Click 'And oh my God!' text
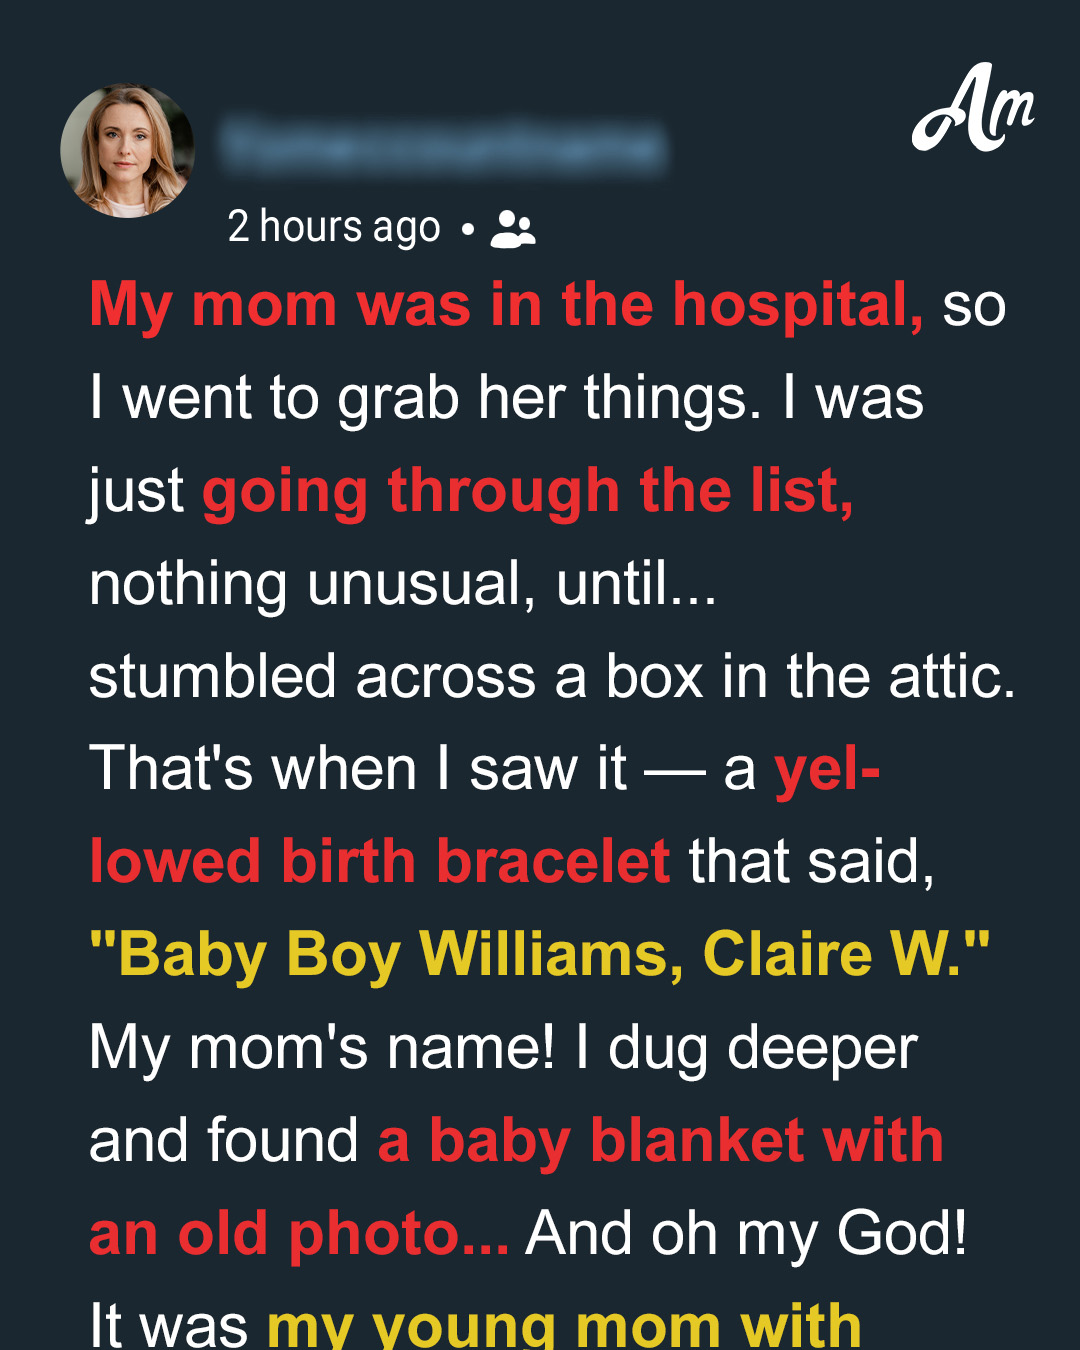This screenshot has width=1080, height=1350. [x=747, y=1235]
